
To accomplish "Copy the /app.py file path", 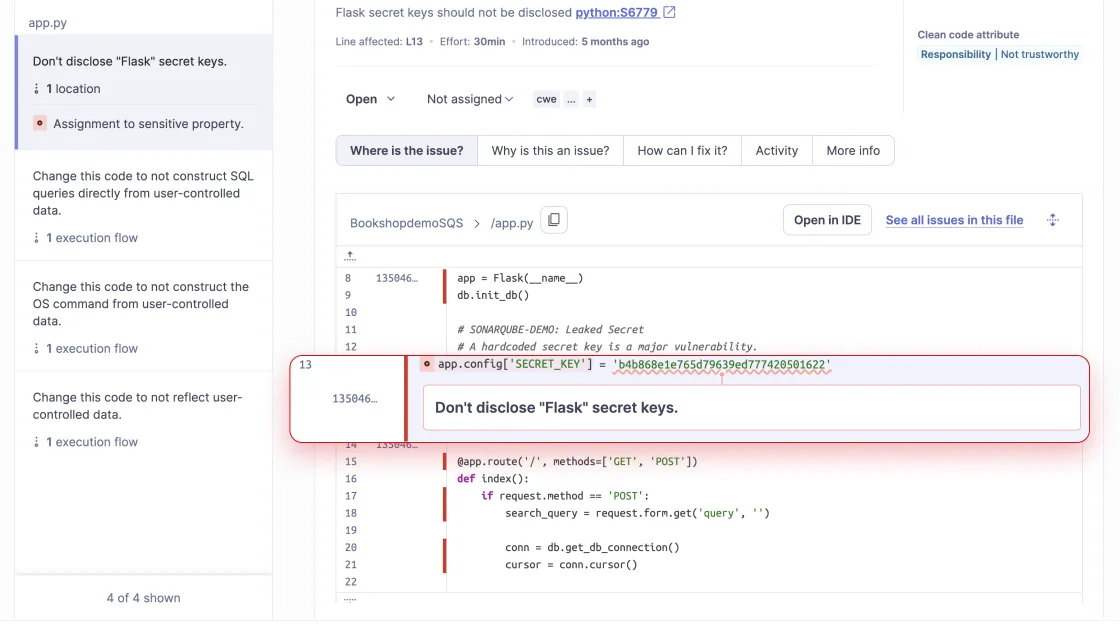I will coord(554,220).
